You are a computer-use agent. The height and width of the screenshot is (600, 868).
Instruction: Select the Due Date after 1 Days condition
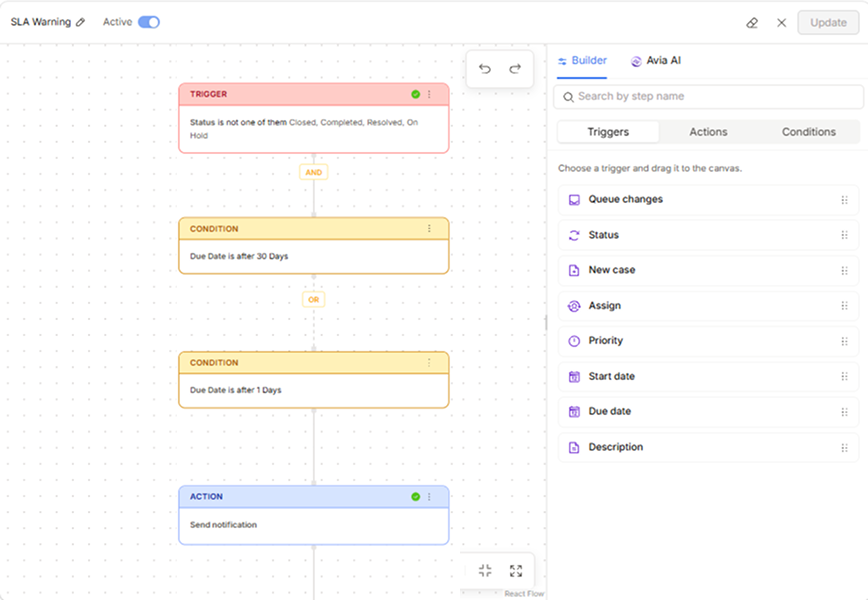pos(236,390)
